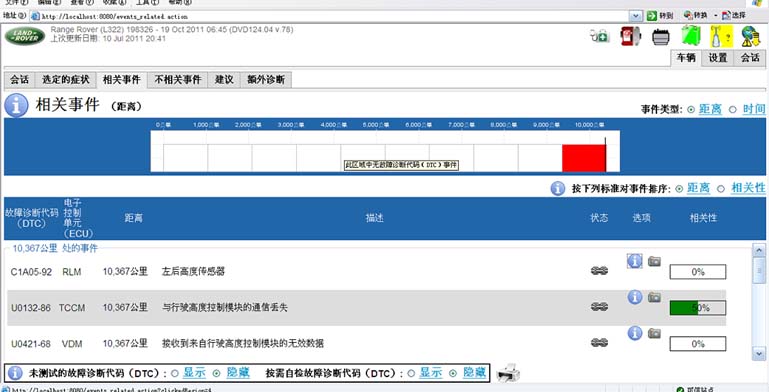Click the yellow antenna question icon
769x392 pixels.
click(x=721, y=36)
